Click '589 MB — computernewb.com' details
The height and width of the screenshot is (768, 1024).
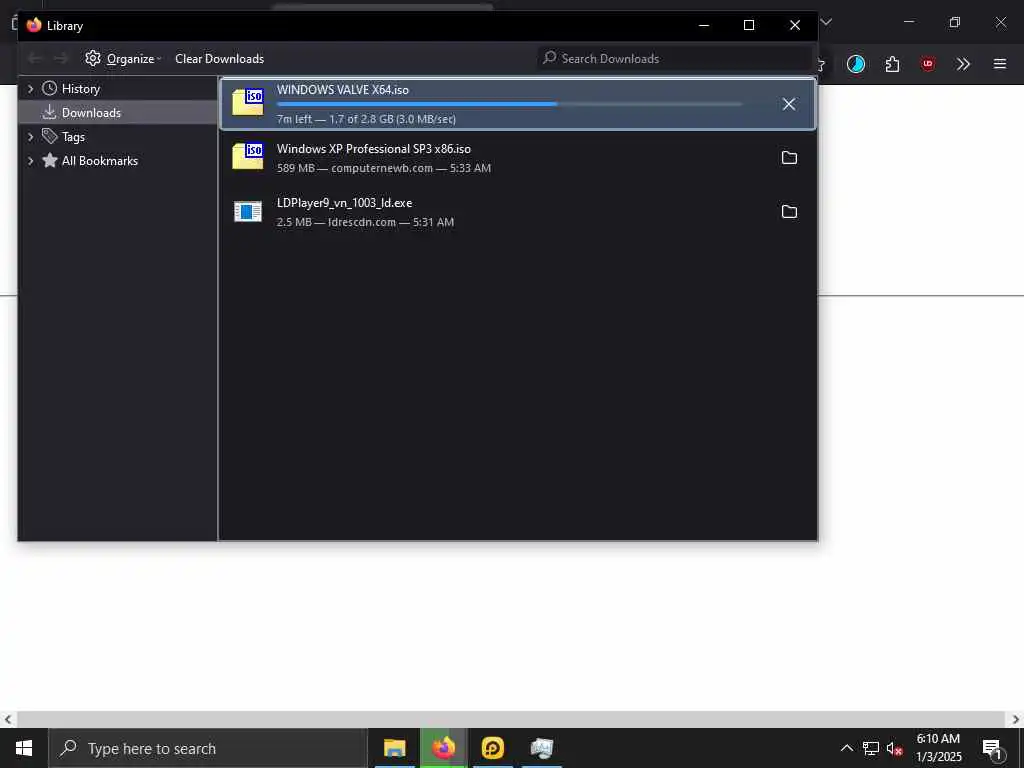[x=384, y=168]
